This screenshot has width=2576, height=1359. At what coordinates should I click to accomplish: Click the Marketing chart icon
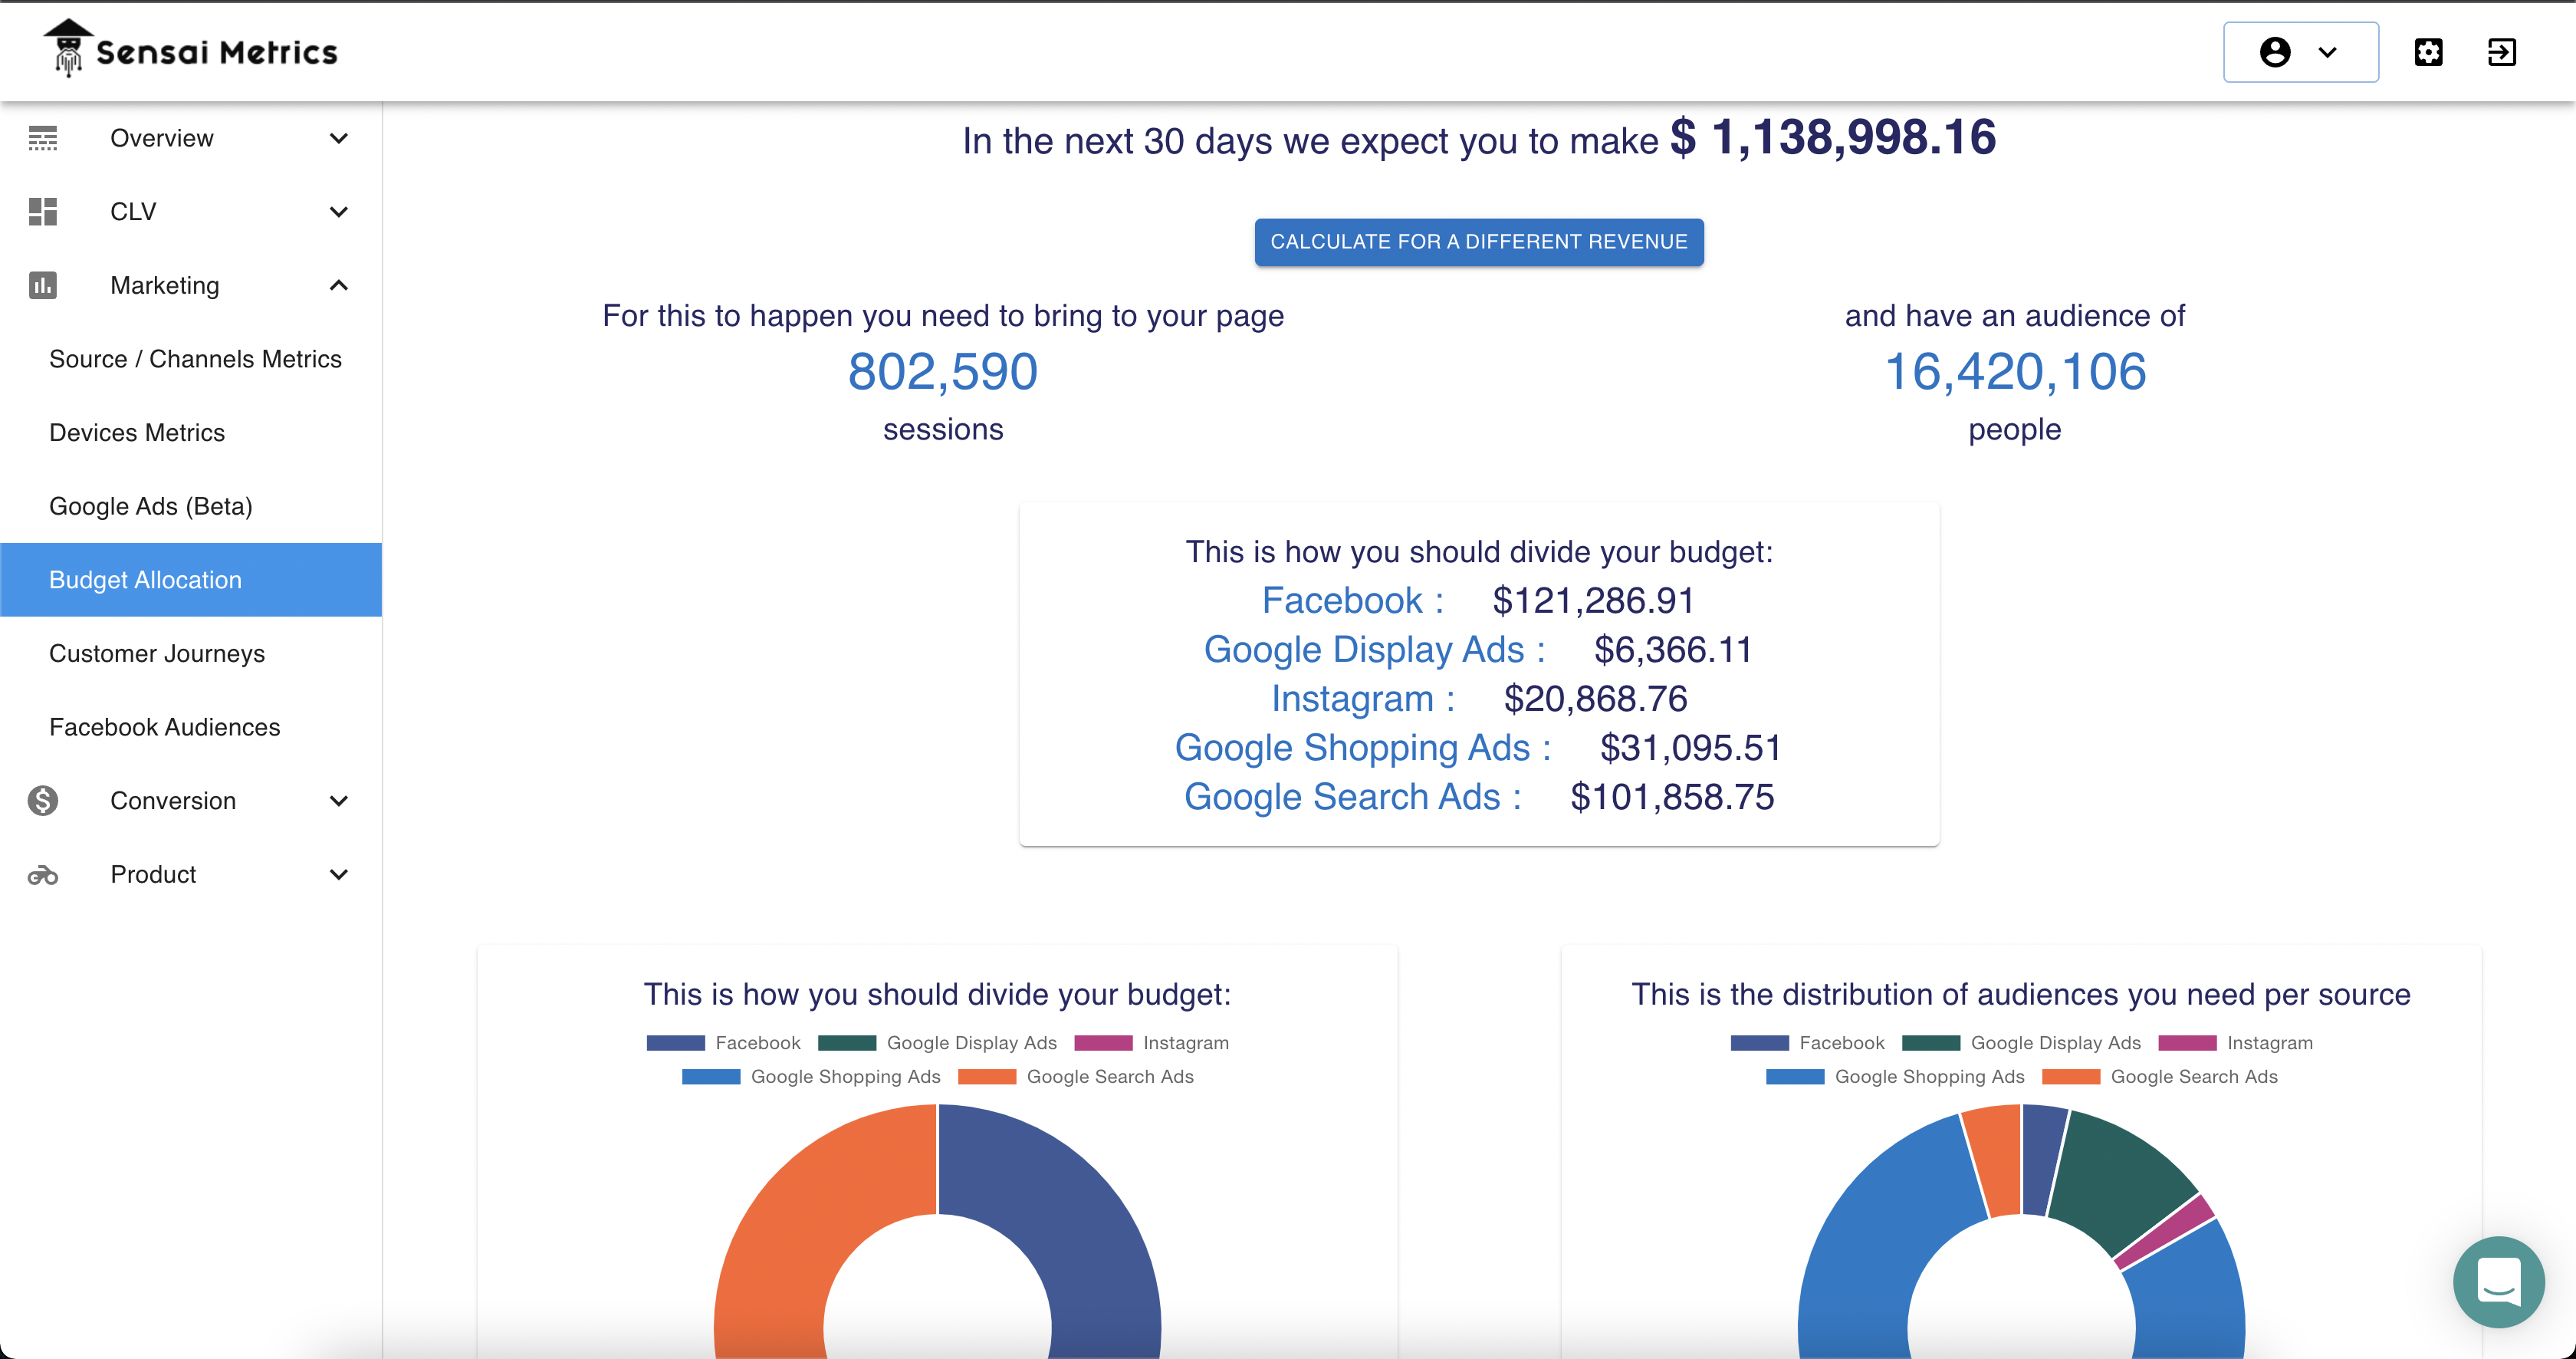click(x=43, y=285)
